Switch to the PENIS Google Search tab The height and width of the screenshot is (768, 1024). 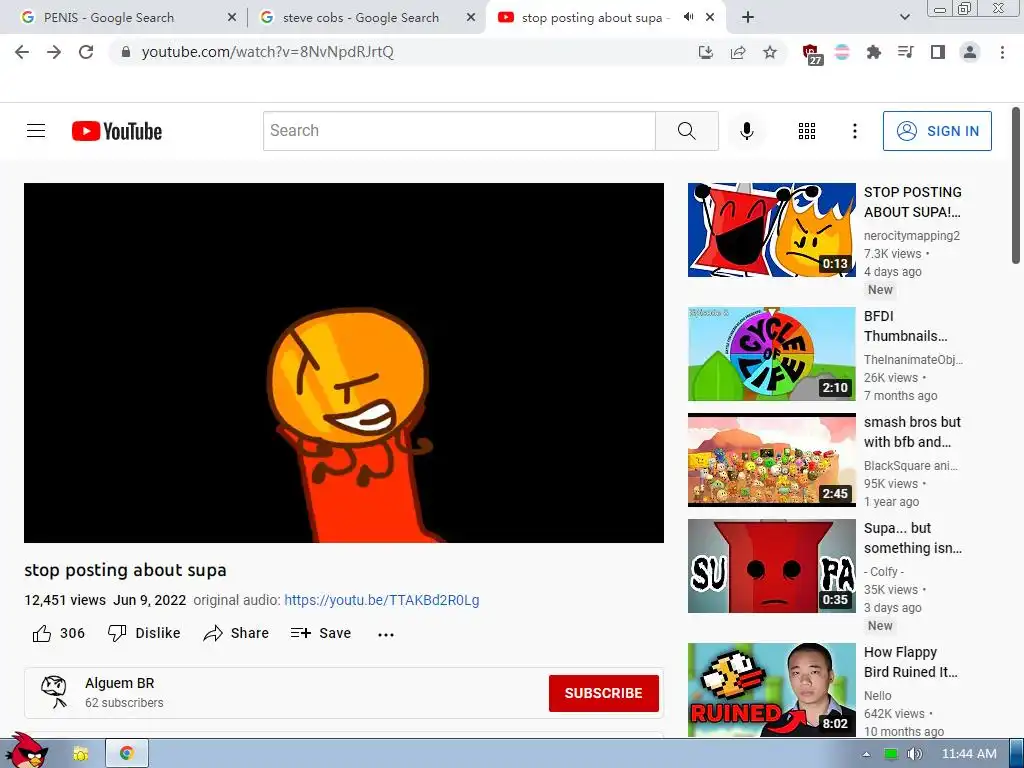tap(109, 18)
